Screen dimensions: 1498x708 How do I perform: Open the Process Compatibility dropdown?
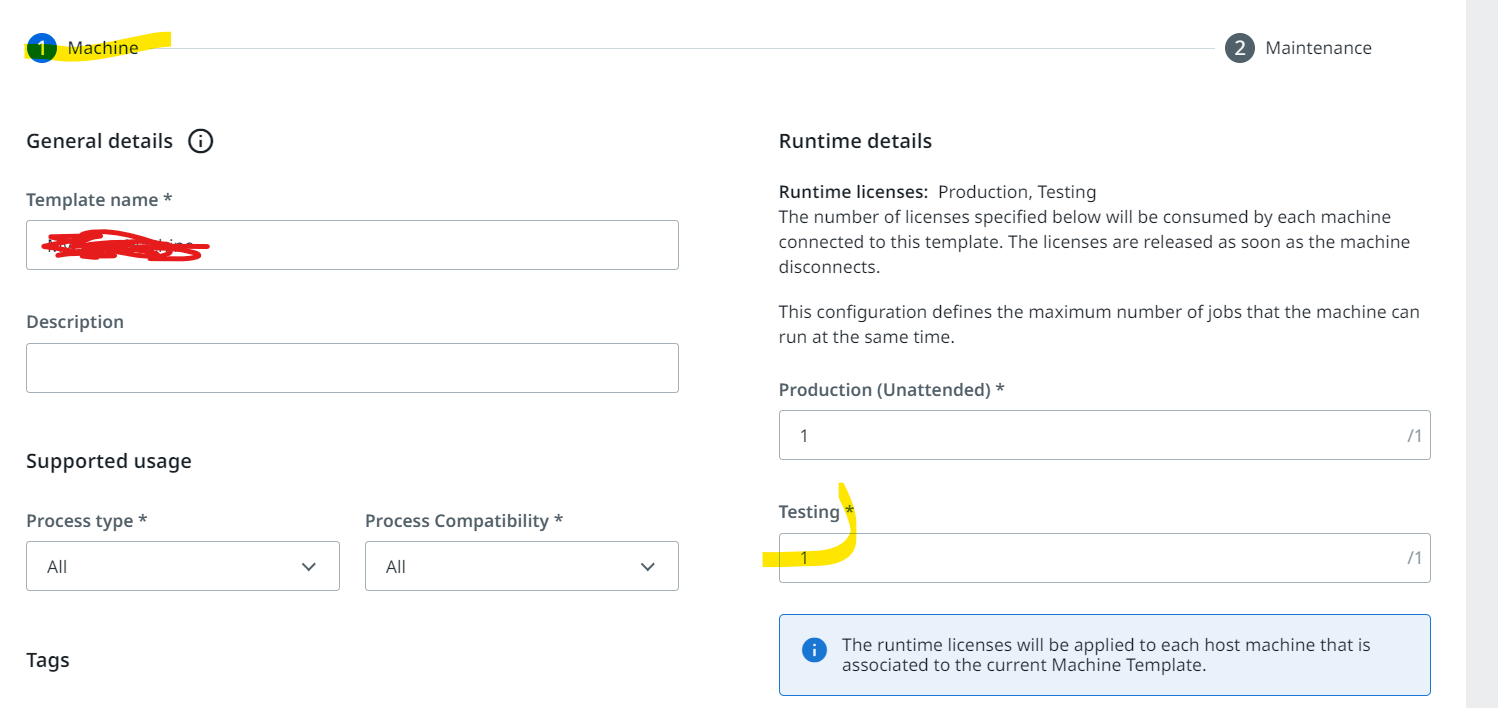coord(522,566)
